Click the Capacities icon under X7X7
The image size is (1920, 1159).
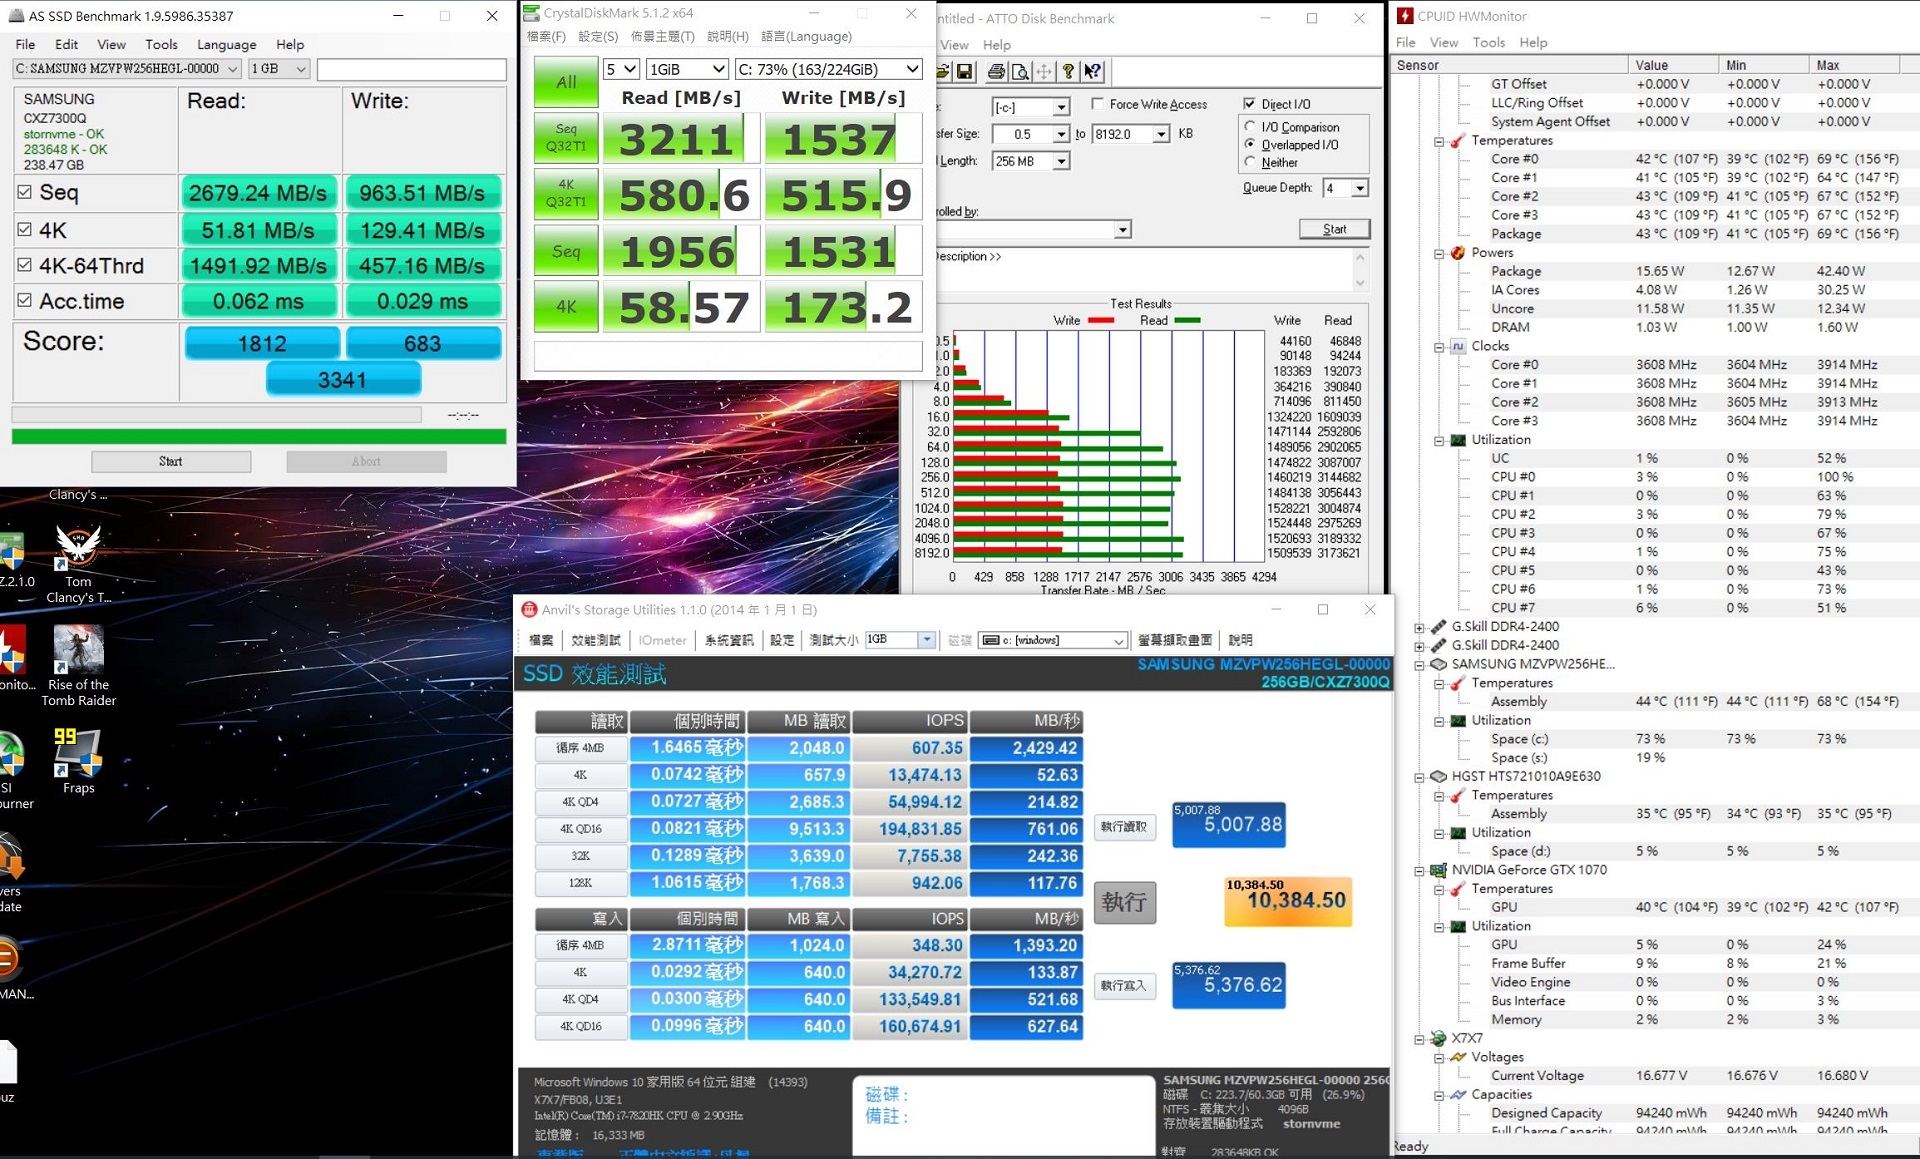click(x=1458, y=1094)
